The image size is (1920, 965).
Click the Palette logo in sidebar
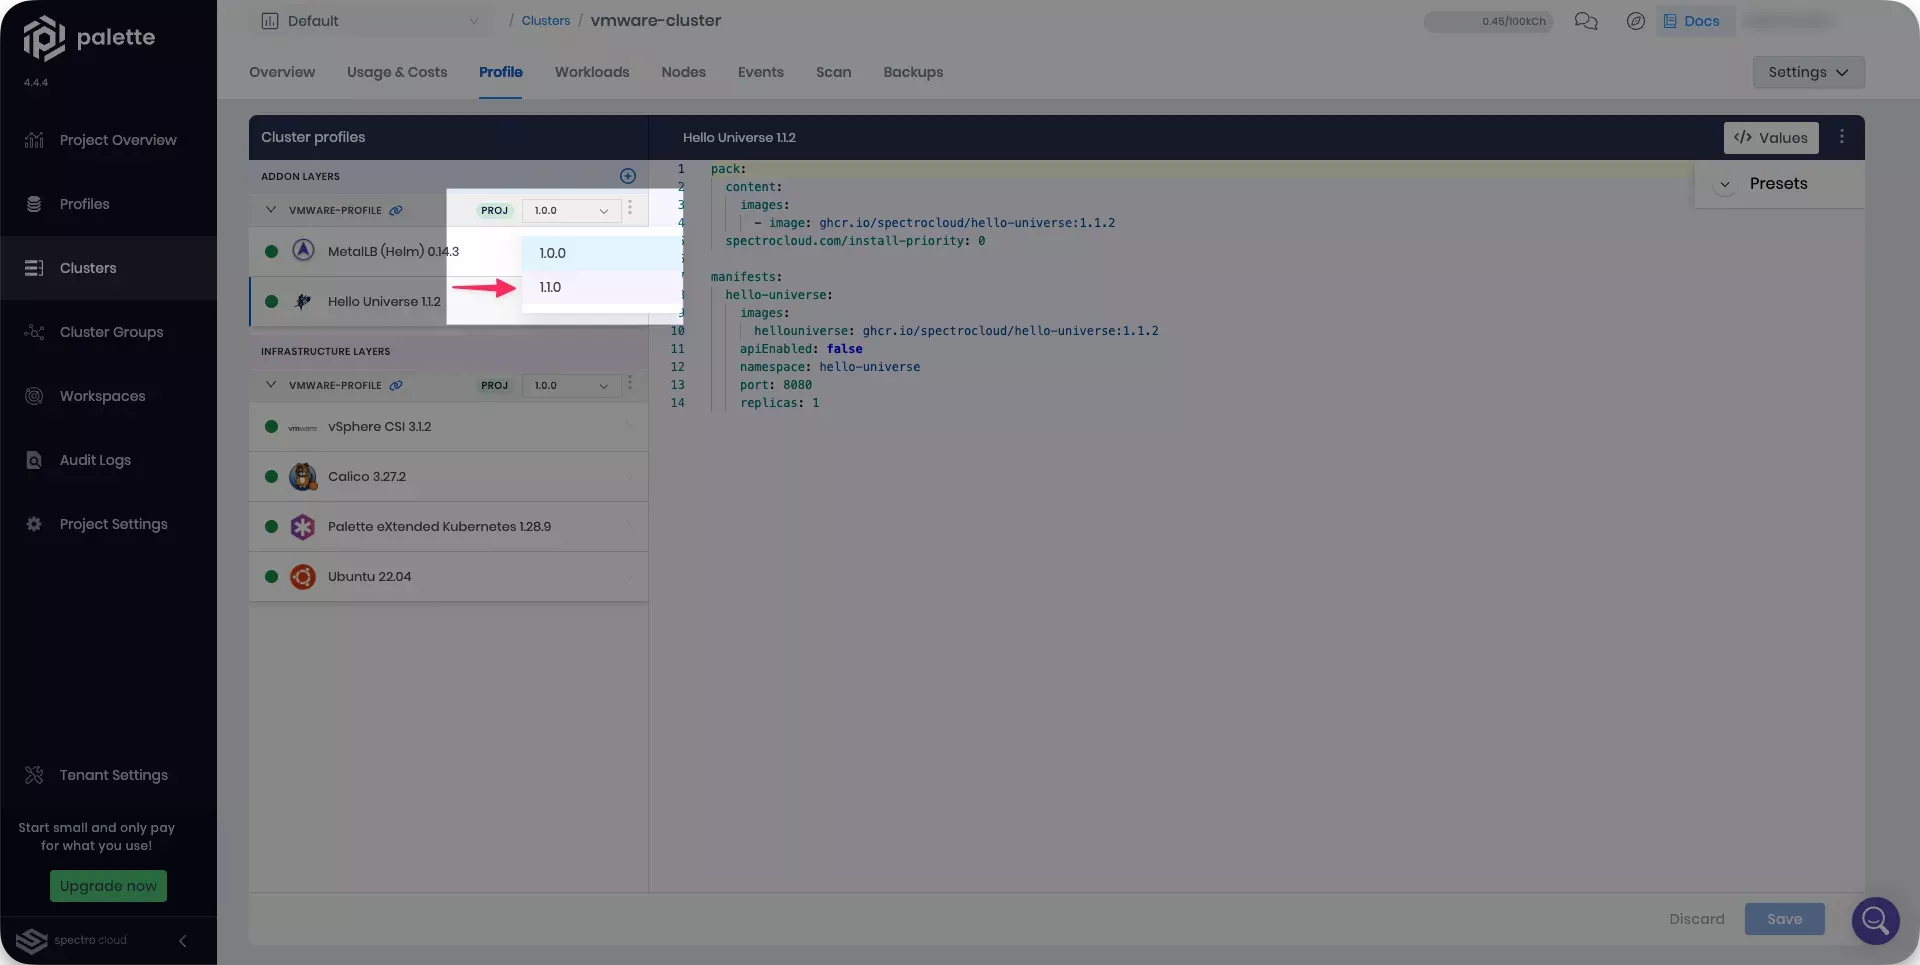point(89,38)
